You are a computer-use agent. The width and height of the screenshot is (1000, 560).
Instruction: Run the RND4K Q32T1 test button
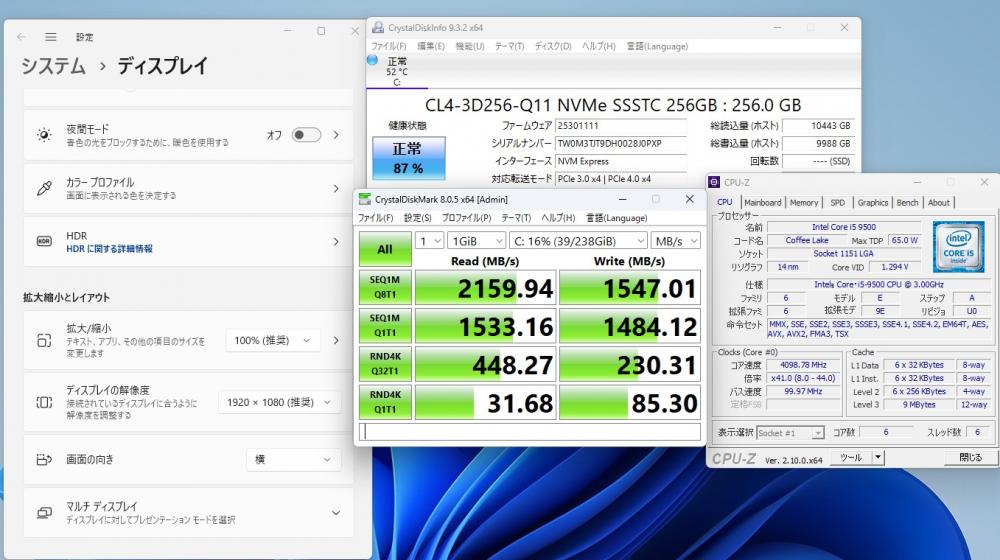pos(385,364)
